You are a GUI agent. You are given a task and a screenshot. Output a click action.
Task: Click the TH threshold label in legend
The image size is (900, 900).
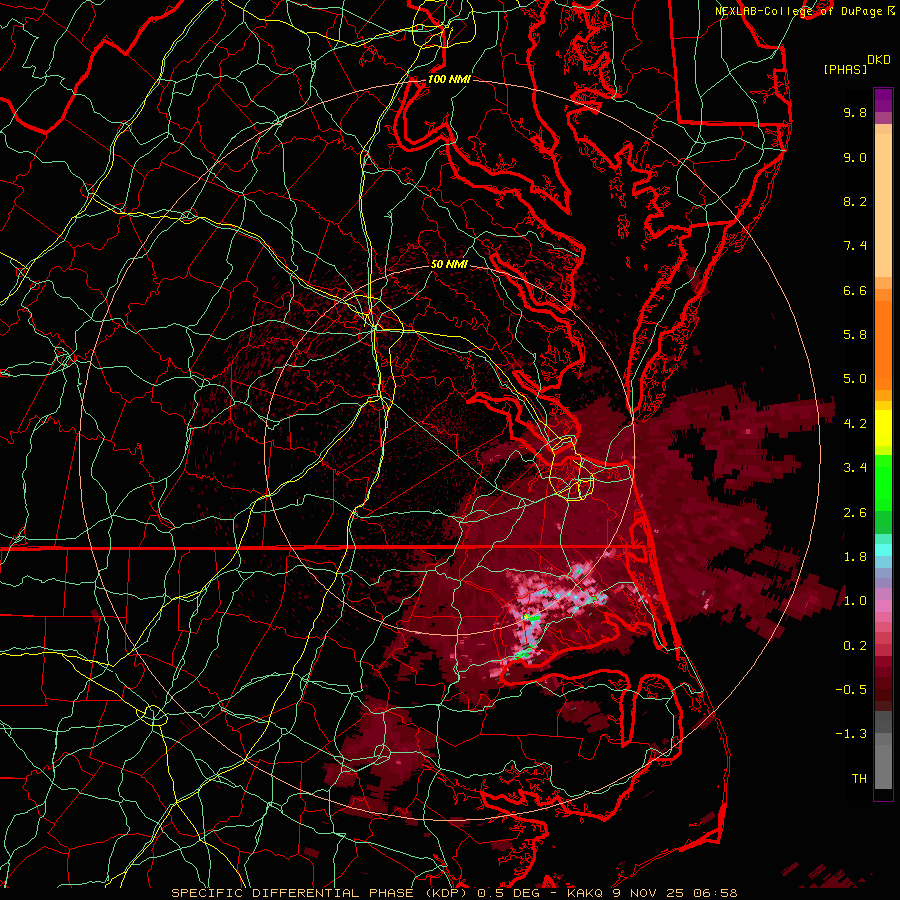point(859,779)
